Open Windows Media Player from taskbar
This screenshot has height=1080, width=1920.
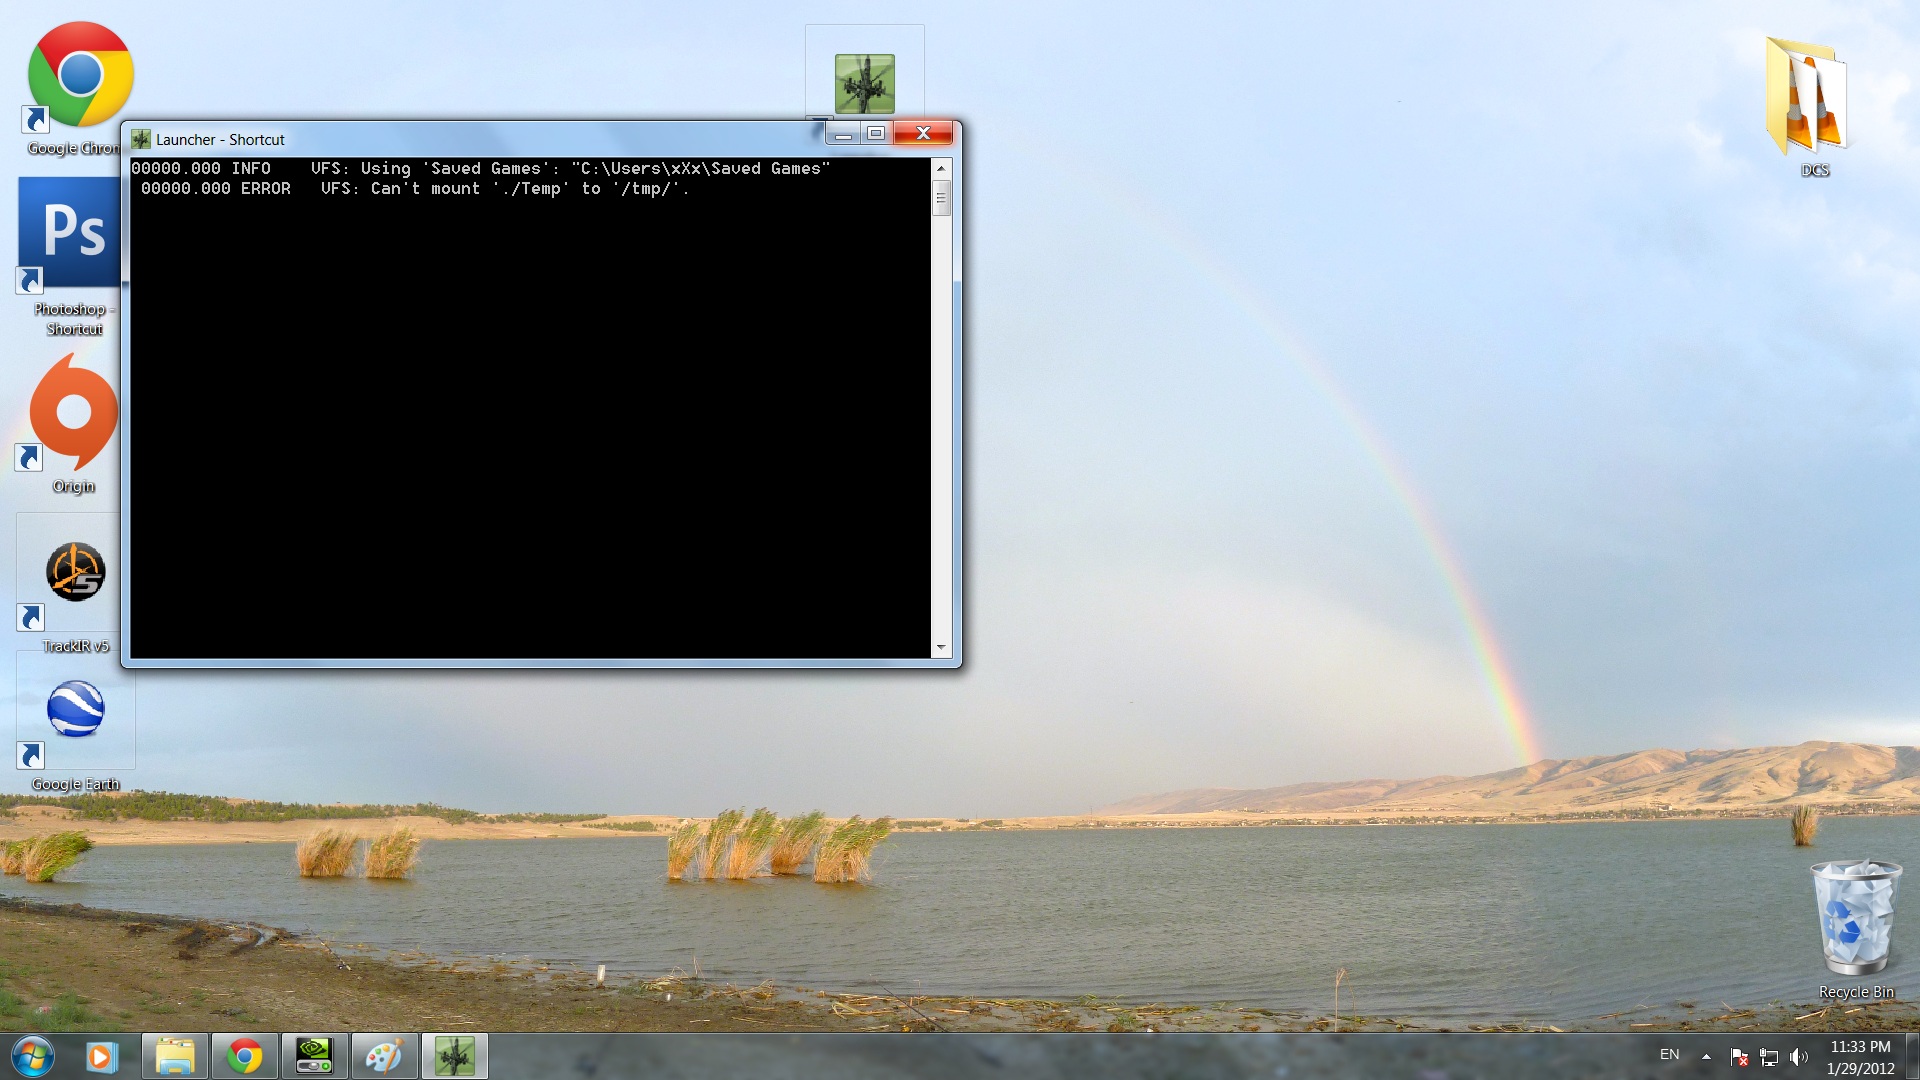pyautogui.click(x=101, y=1057)
